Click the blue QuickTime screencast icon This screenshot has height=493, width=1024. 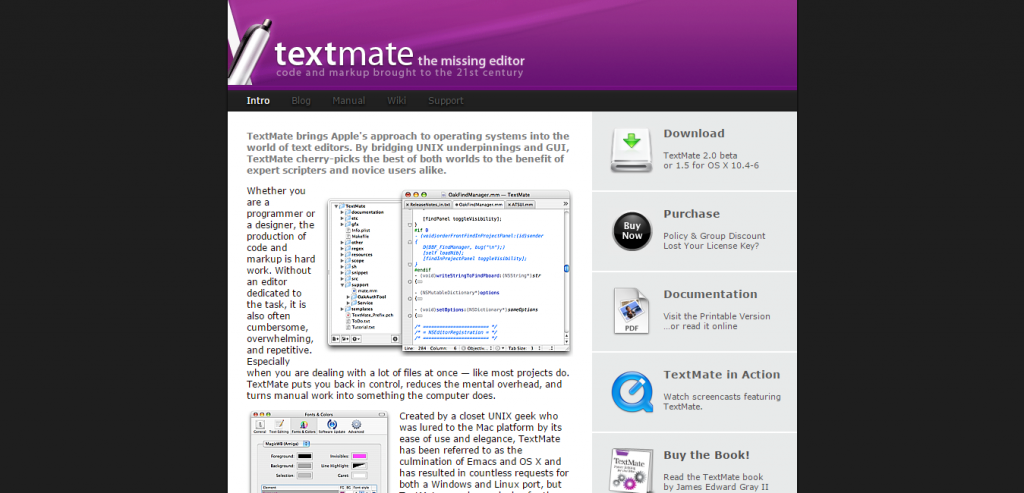pyautogui.click(x=632, y=392)
